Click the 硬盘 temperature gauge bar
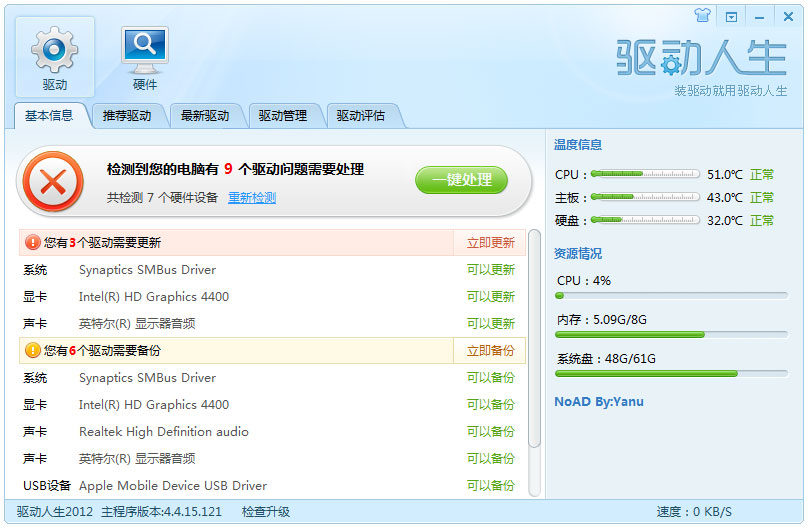 pos(645,220)
